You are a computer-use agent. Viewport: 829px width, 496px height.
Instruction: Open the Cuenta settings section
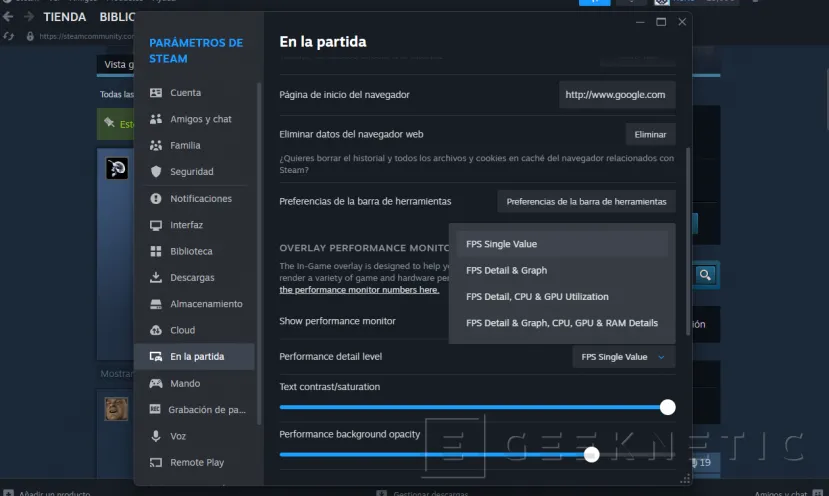[x=195, y=93]
